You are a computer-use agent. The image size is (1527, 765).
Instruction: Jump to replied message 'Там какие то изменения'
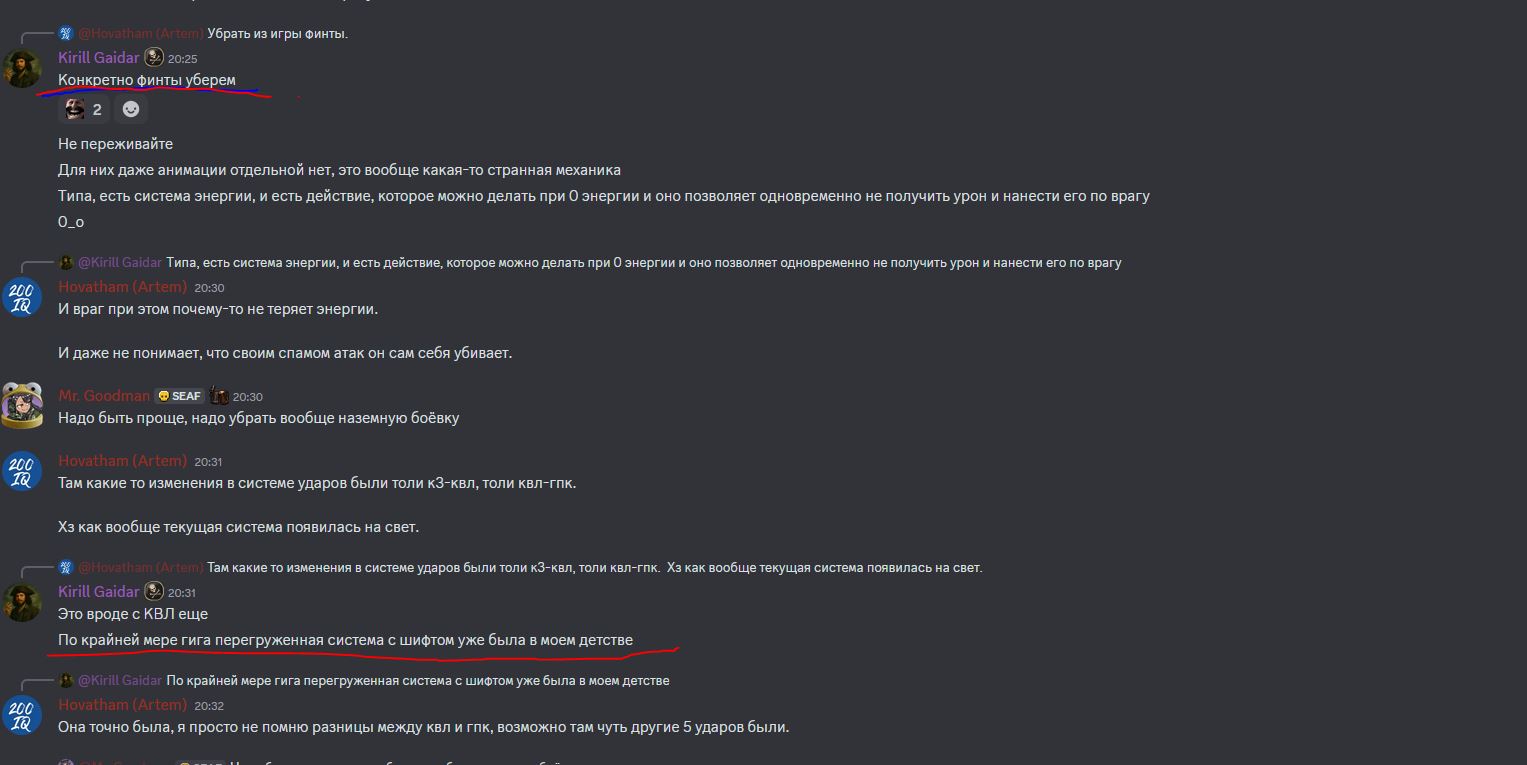pos(595,568)
